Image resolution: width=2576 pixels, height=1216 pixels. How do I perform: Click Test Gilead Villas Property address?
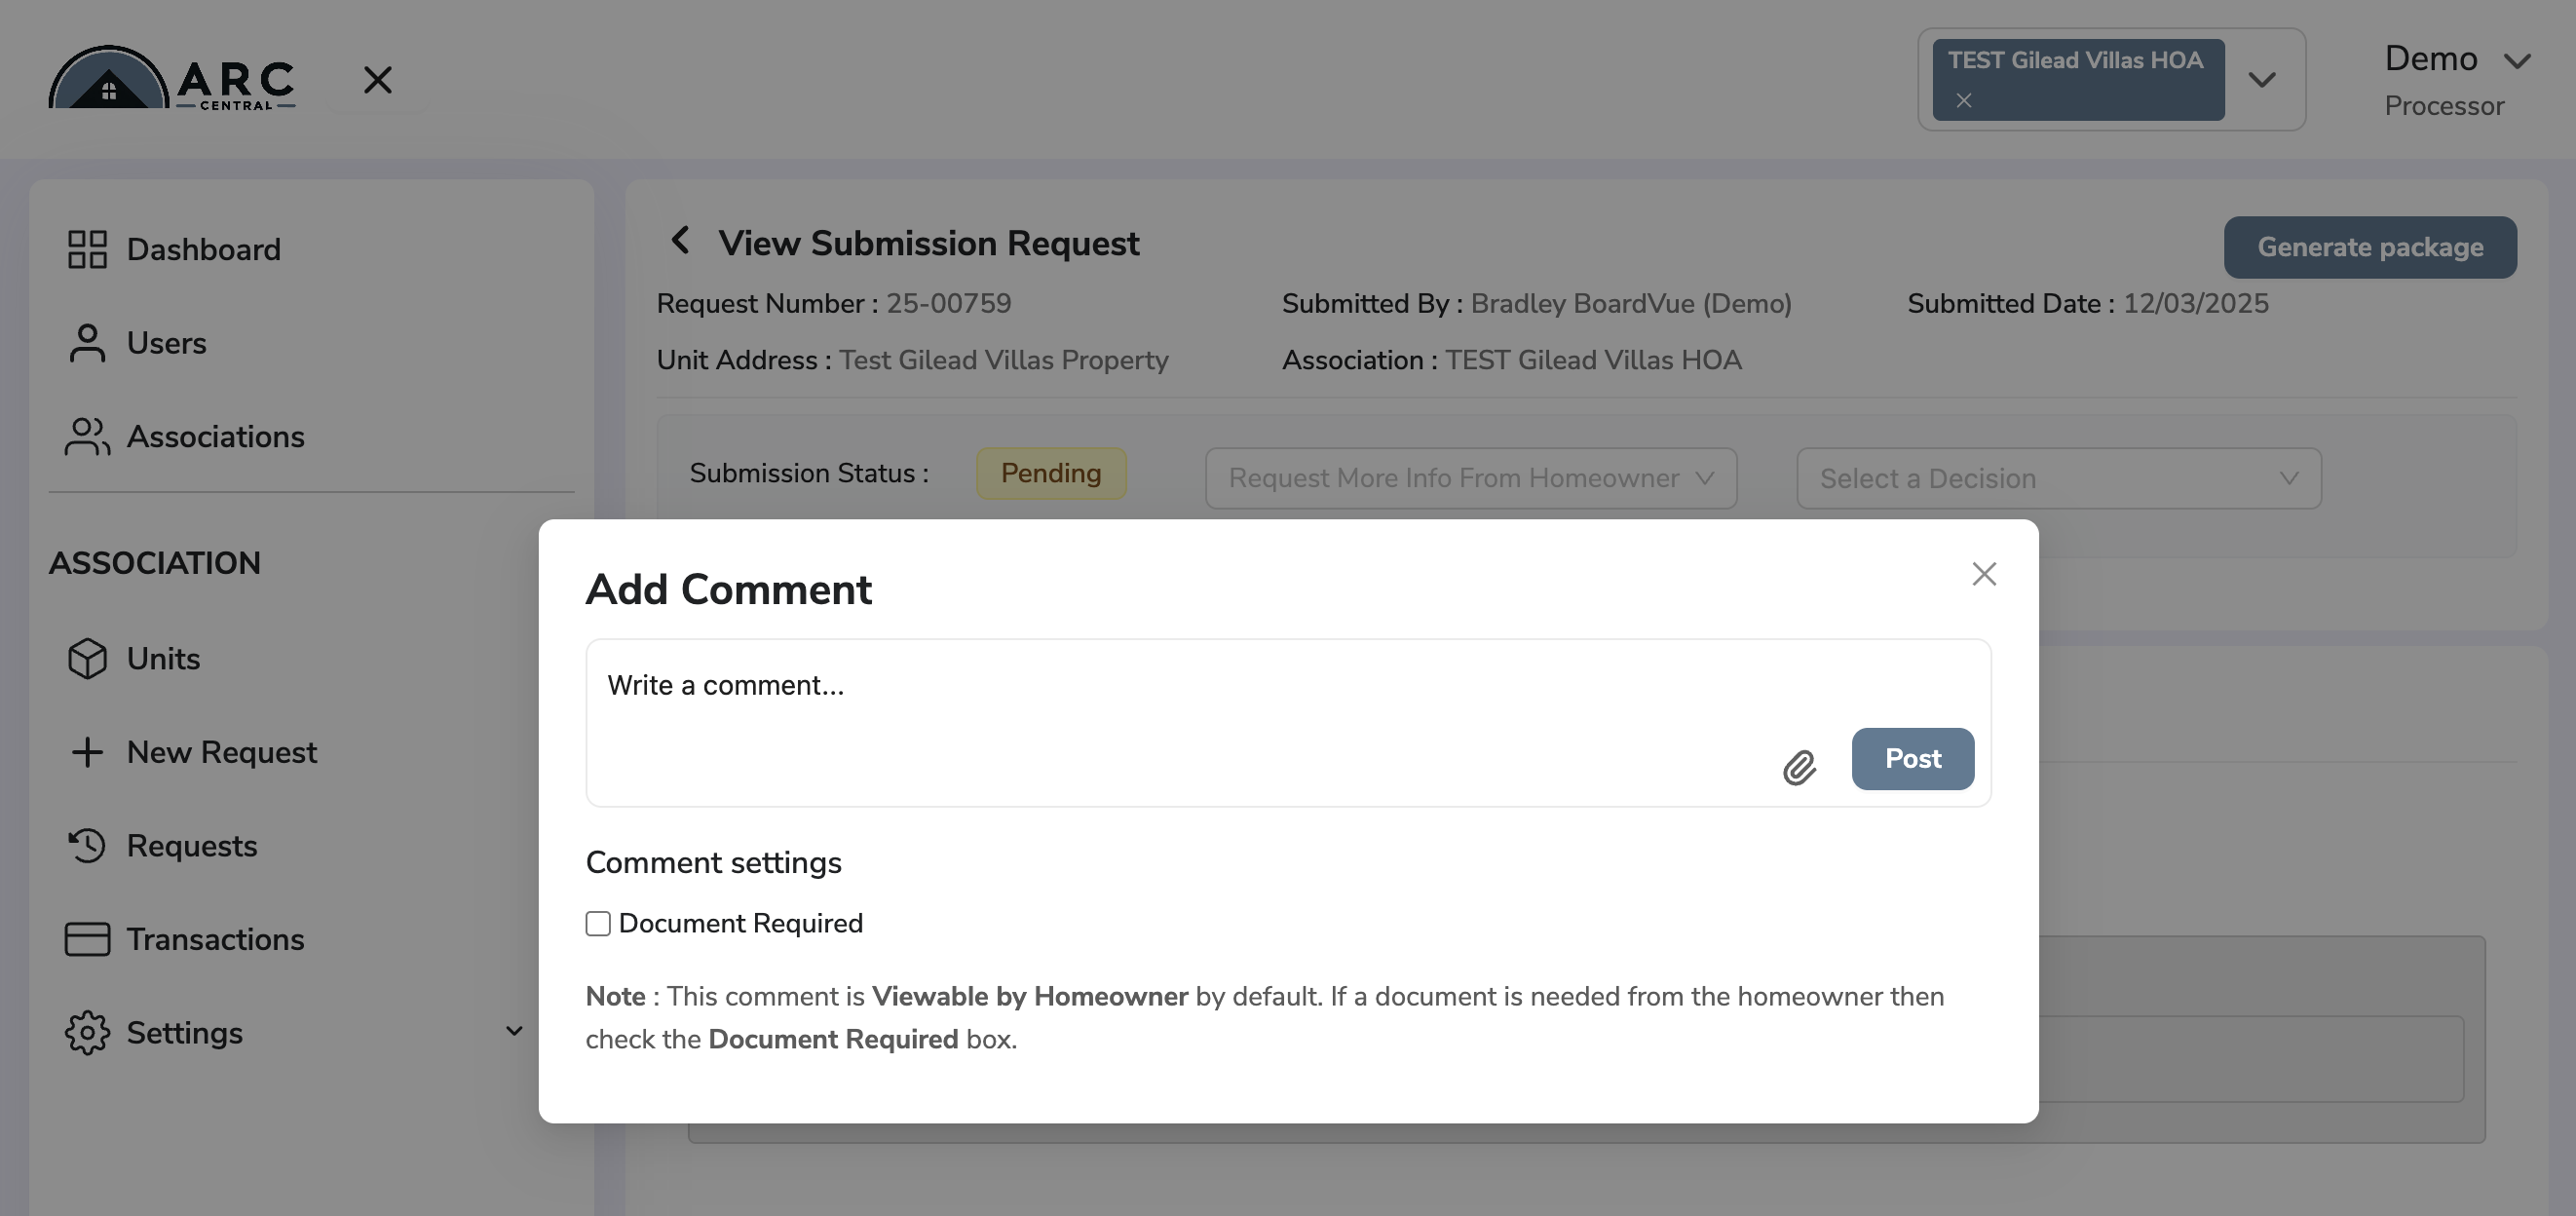(x=1003, y=360)
